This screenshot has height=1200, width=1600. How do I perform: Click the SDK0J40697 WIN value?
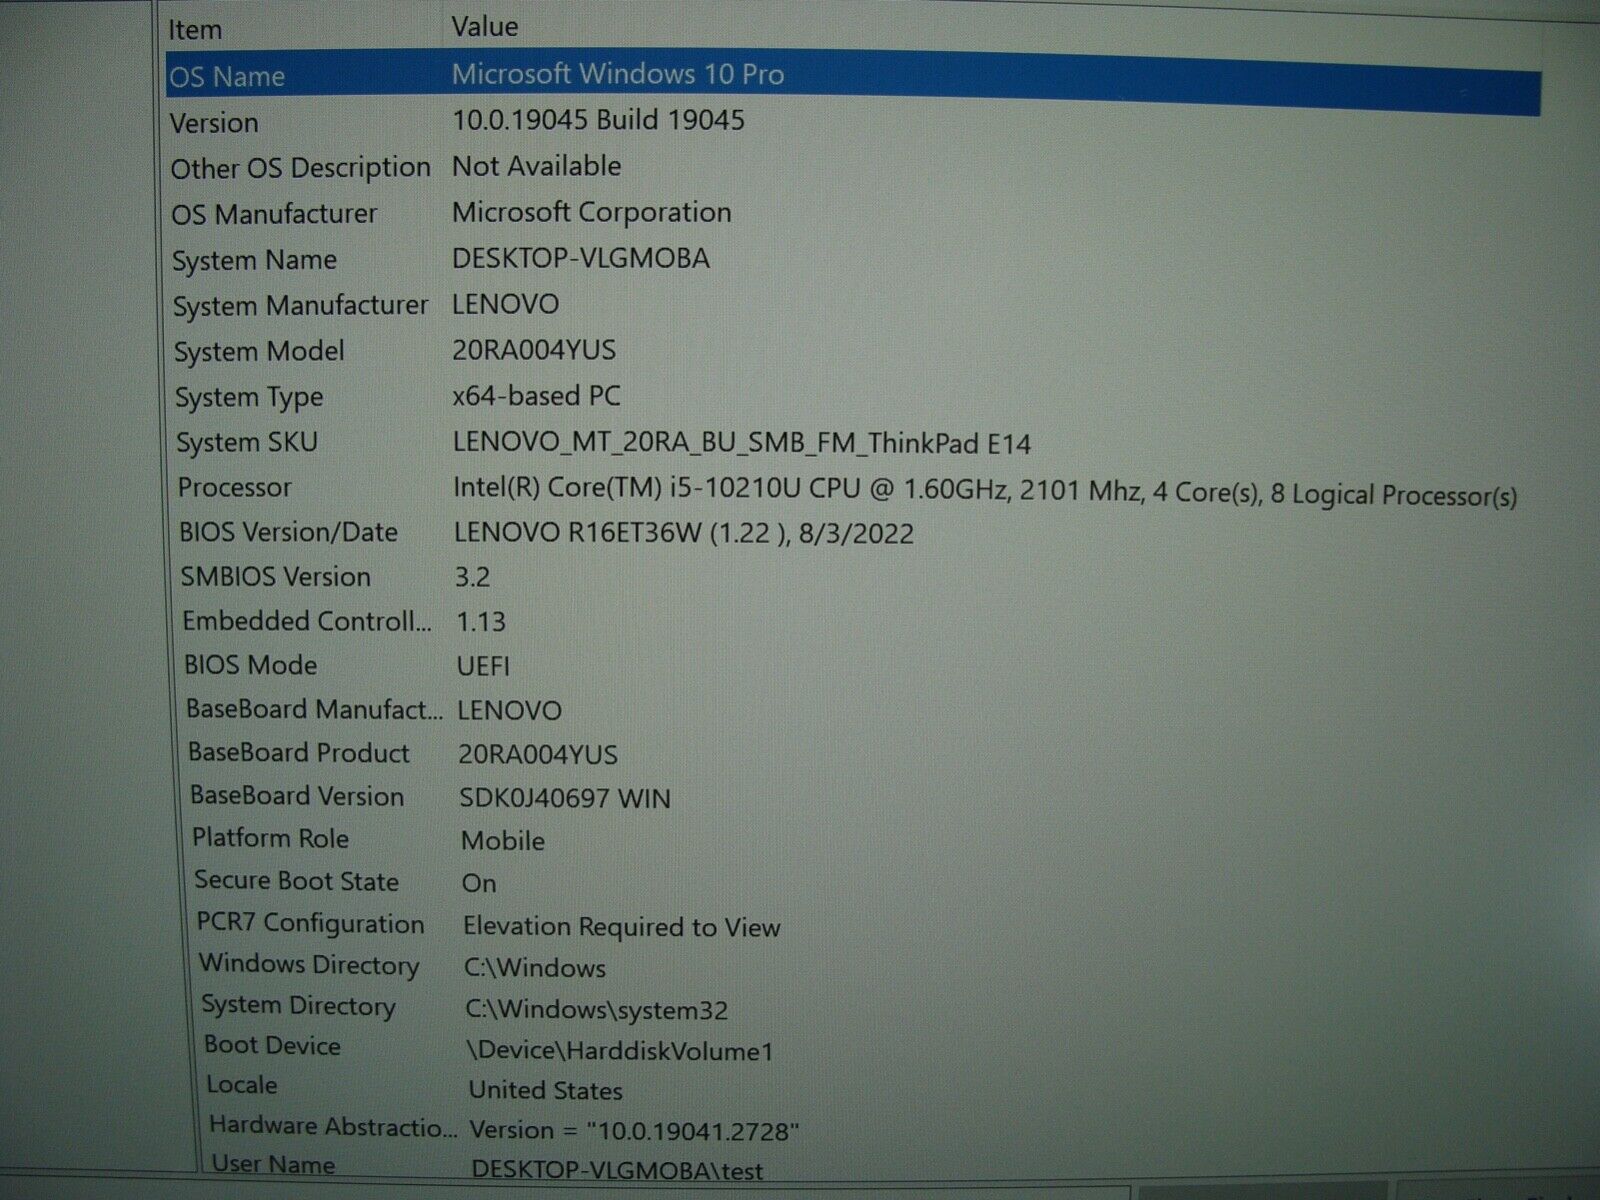[x=565, y=798]
